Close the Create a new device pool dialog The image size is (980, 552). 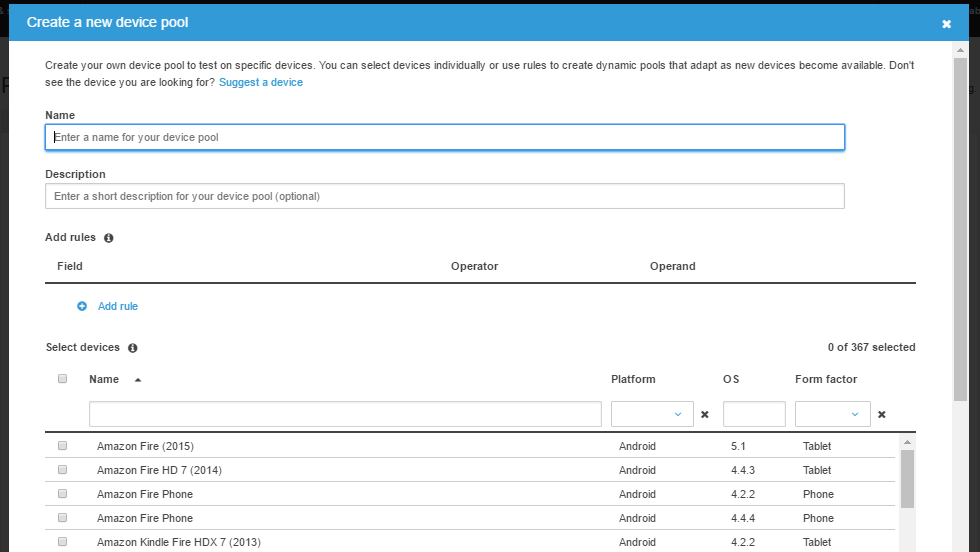pos(946,24)
